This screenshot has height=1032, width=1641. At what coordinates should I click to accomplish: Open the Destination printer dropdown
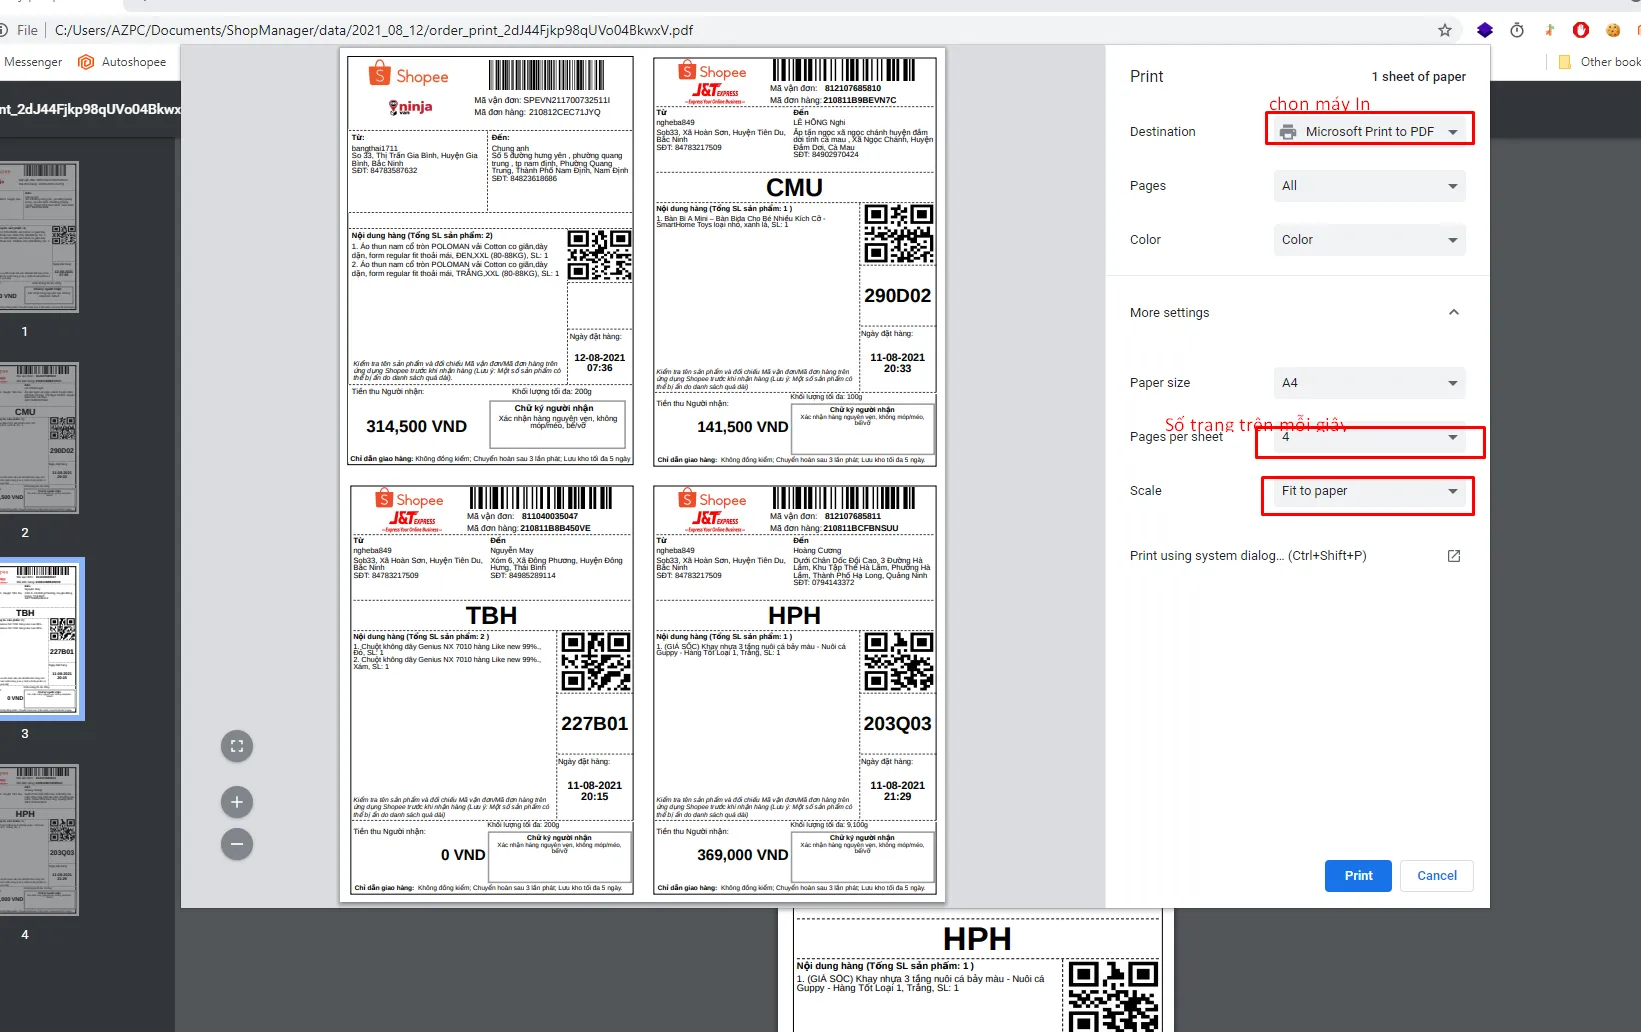(1369, 131)
